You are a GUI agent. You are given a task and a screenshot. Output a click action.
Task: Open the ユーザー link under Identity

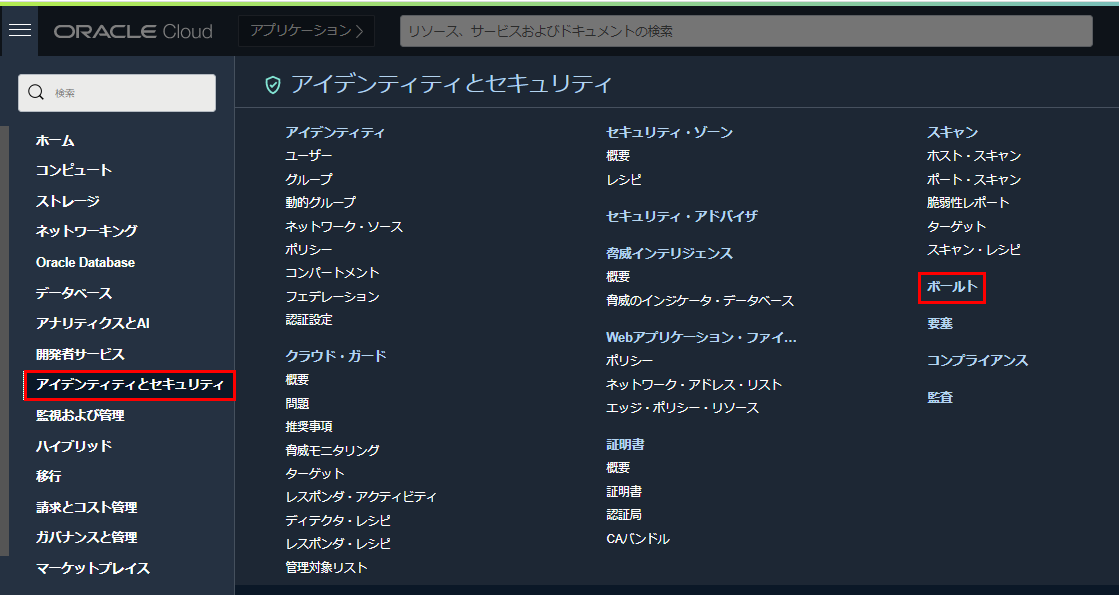point(308,156)
